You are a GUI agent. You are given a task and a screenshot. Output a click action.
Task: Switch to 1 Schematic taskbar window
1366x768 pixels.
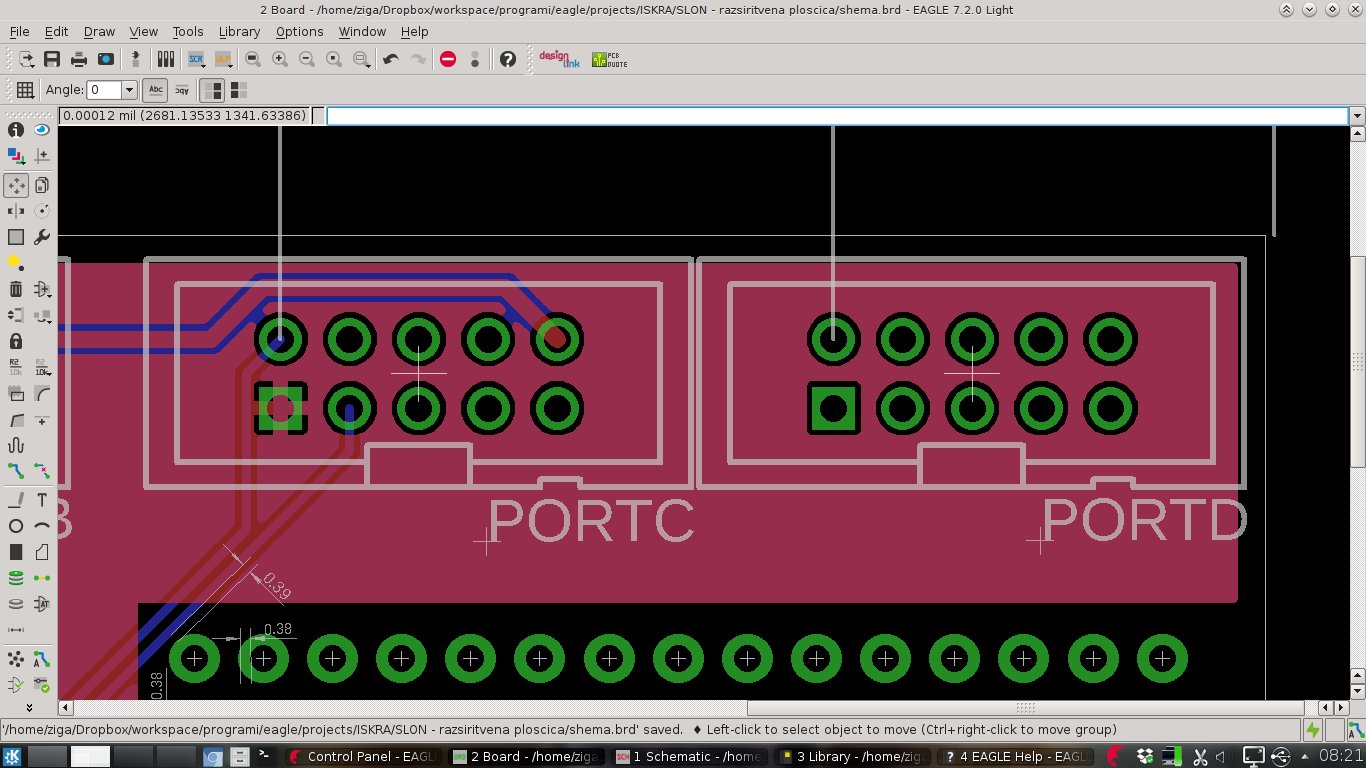point(689,757)
